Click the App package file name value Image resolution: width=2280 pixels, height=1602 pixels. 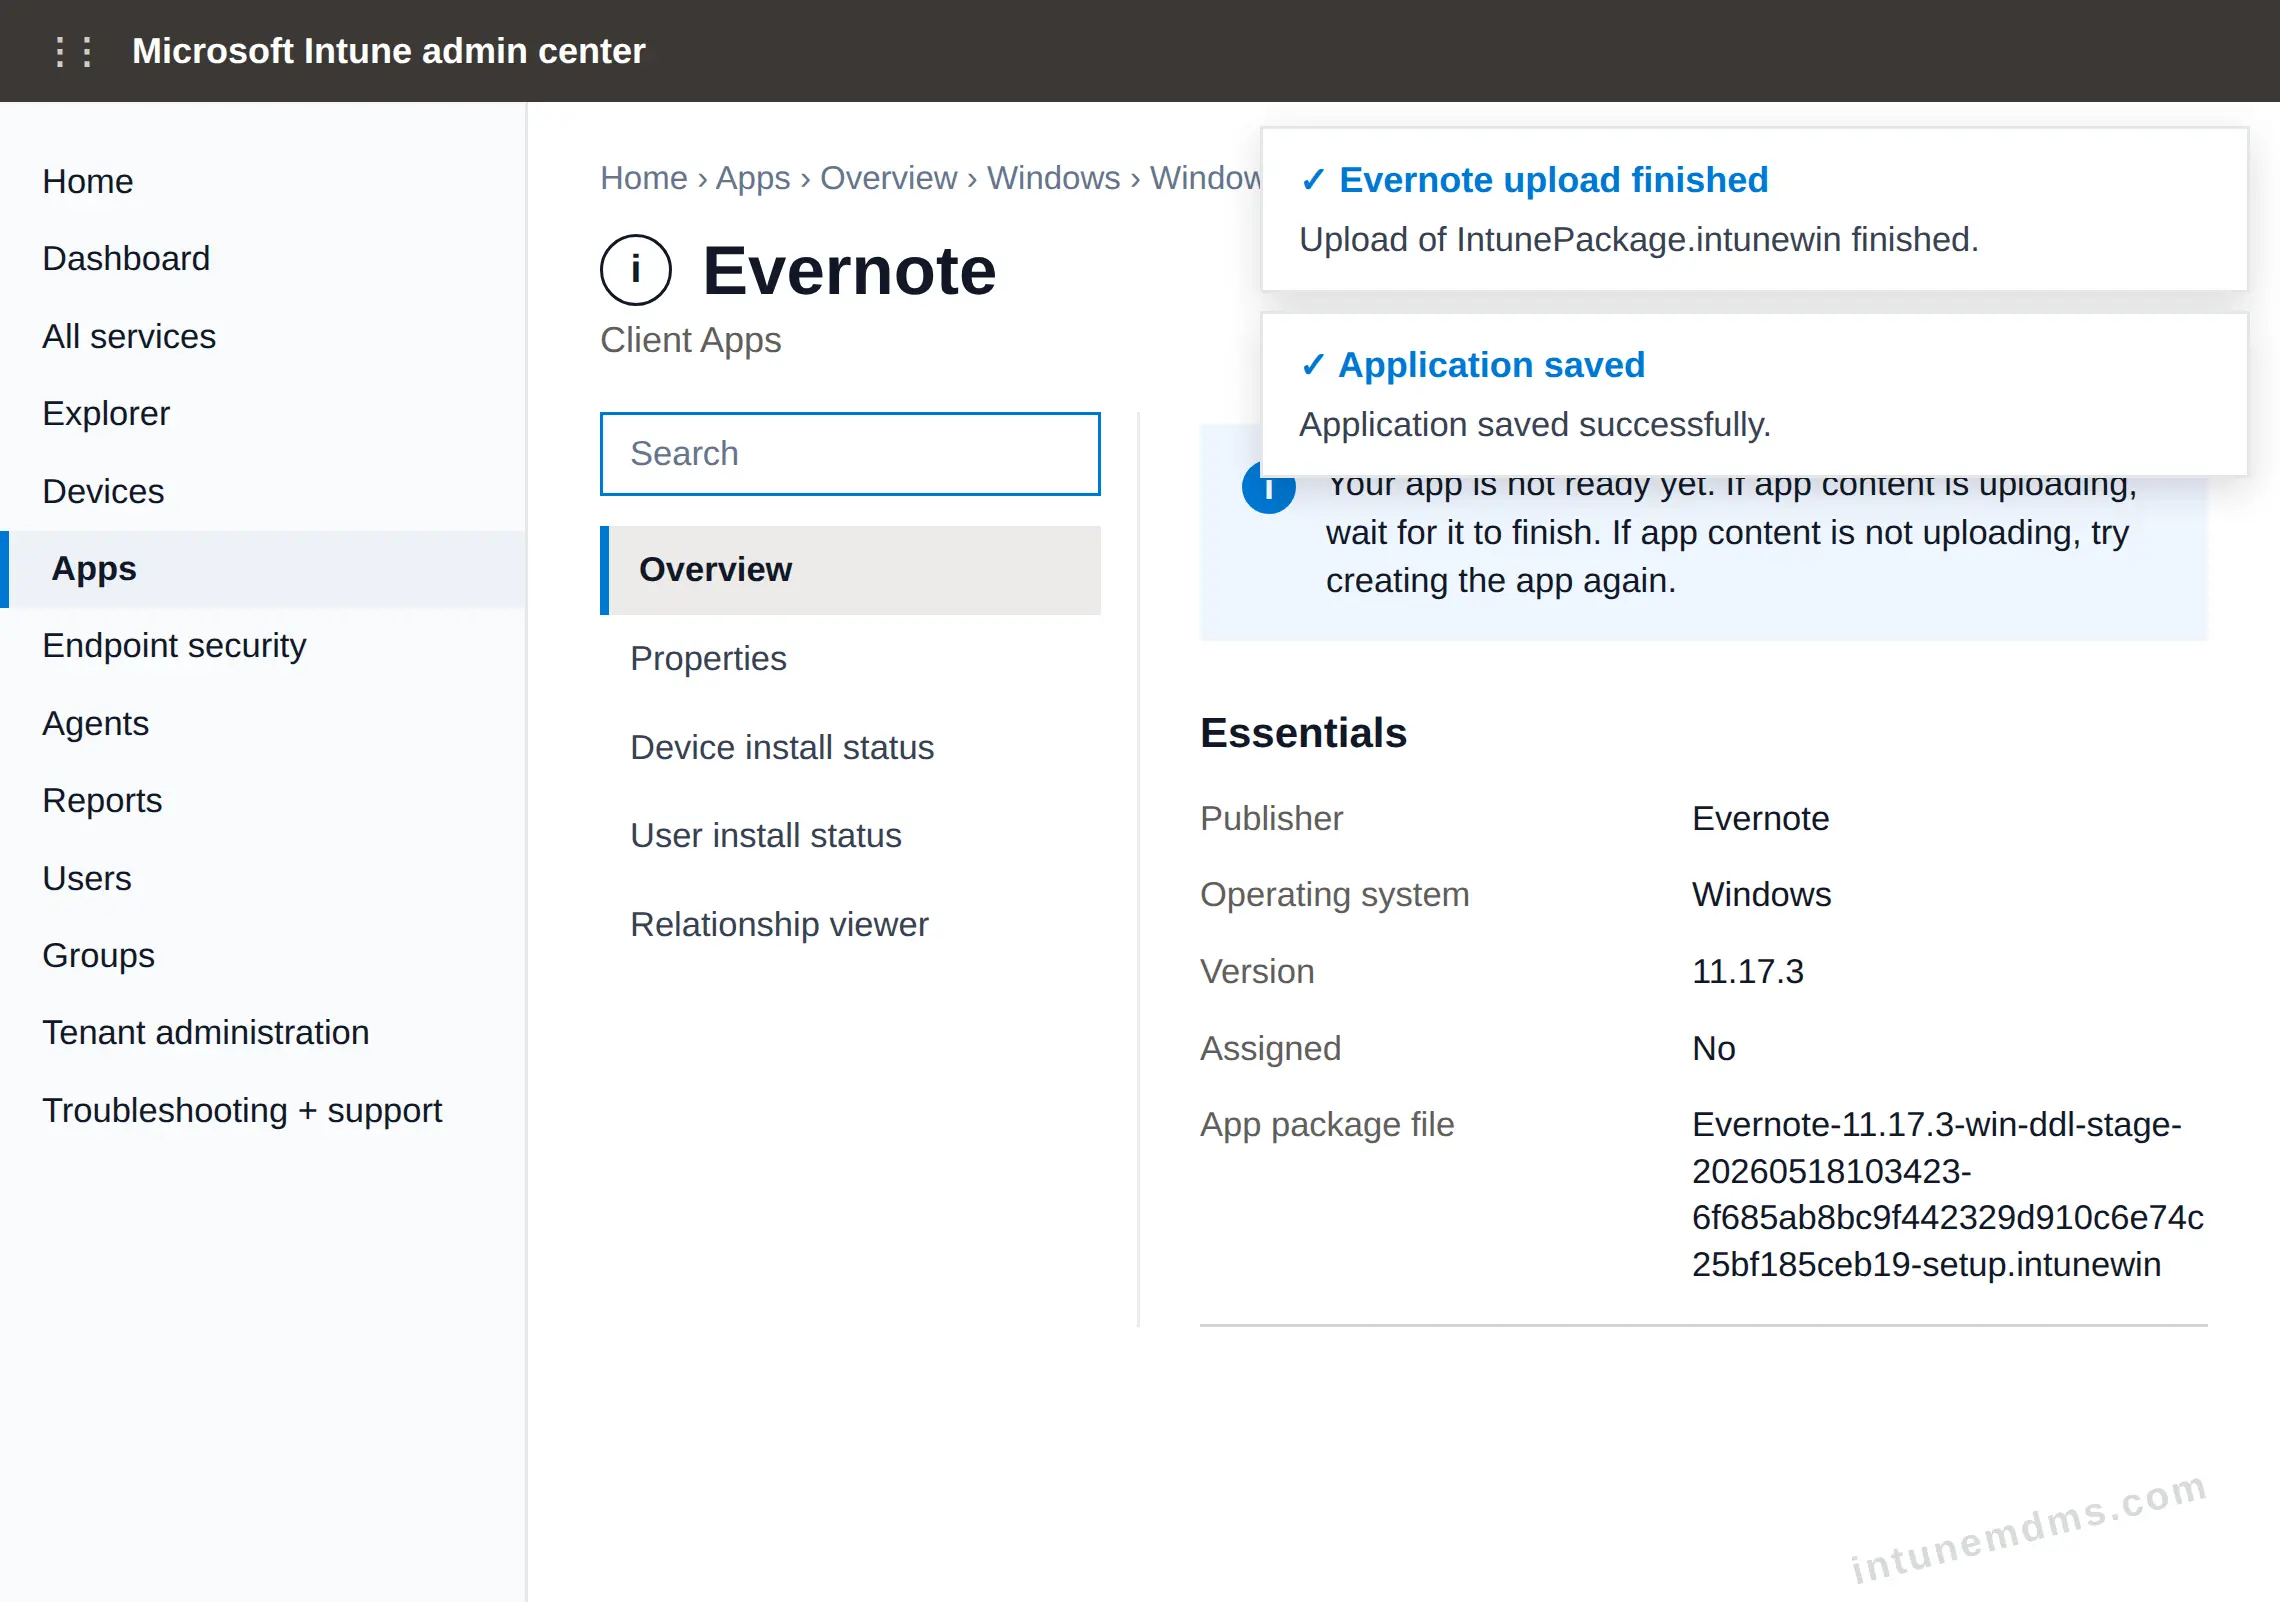[1948, 1194]
